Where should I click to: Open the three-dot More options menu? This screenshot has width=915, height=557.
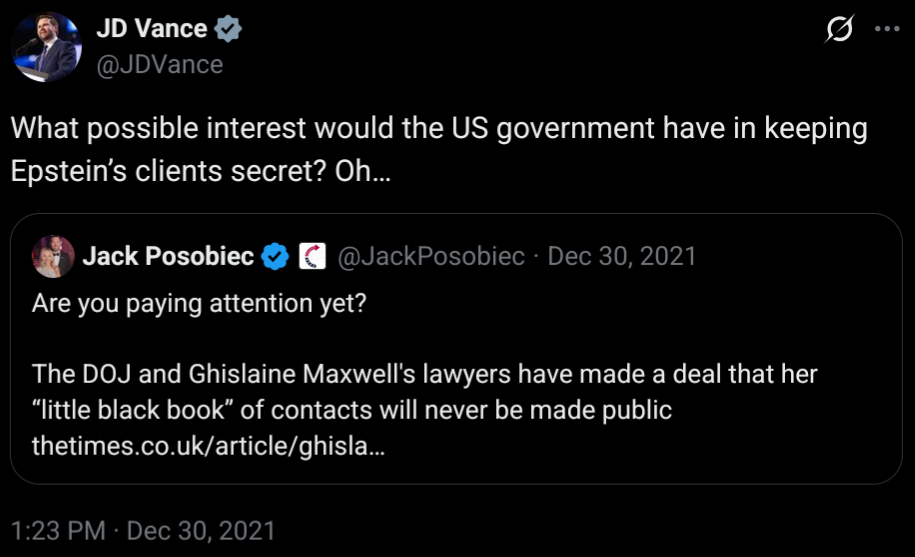(886, 29)
